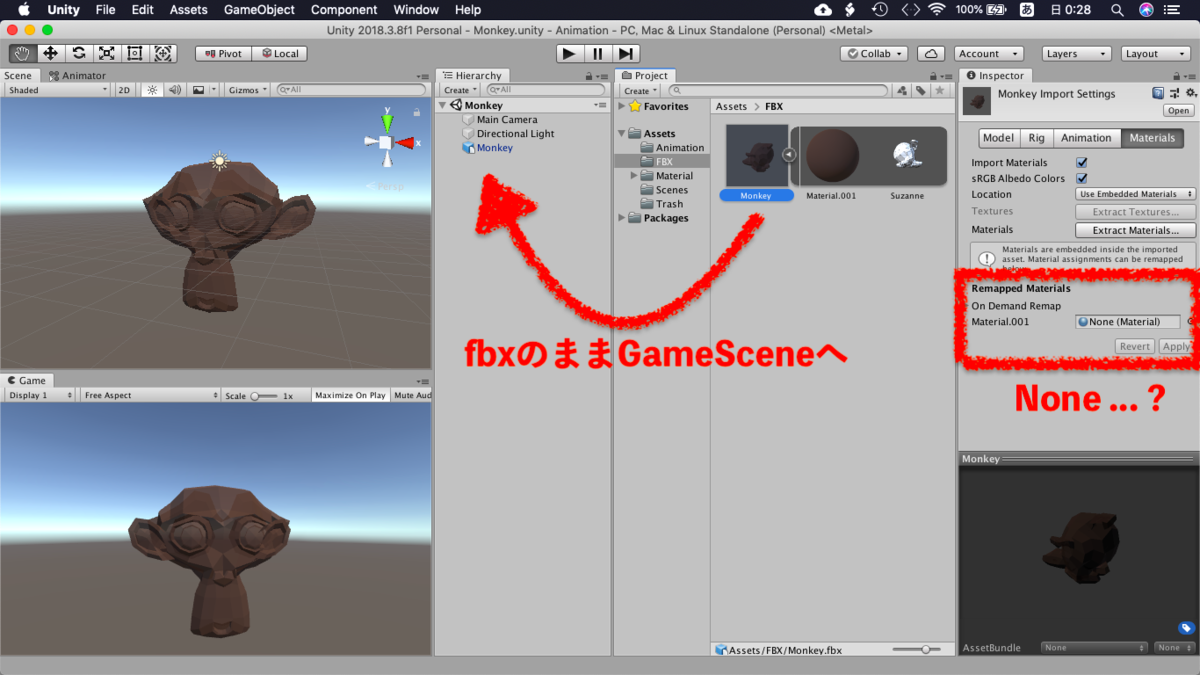The image size is (1200, 675).
Task: Click the Search by Label tag icon
Action: [920, 90]
